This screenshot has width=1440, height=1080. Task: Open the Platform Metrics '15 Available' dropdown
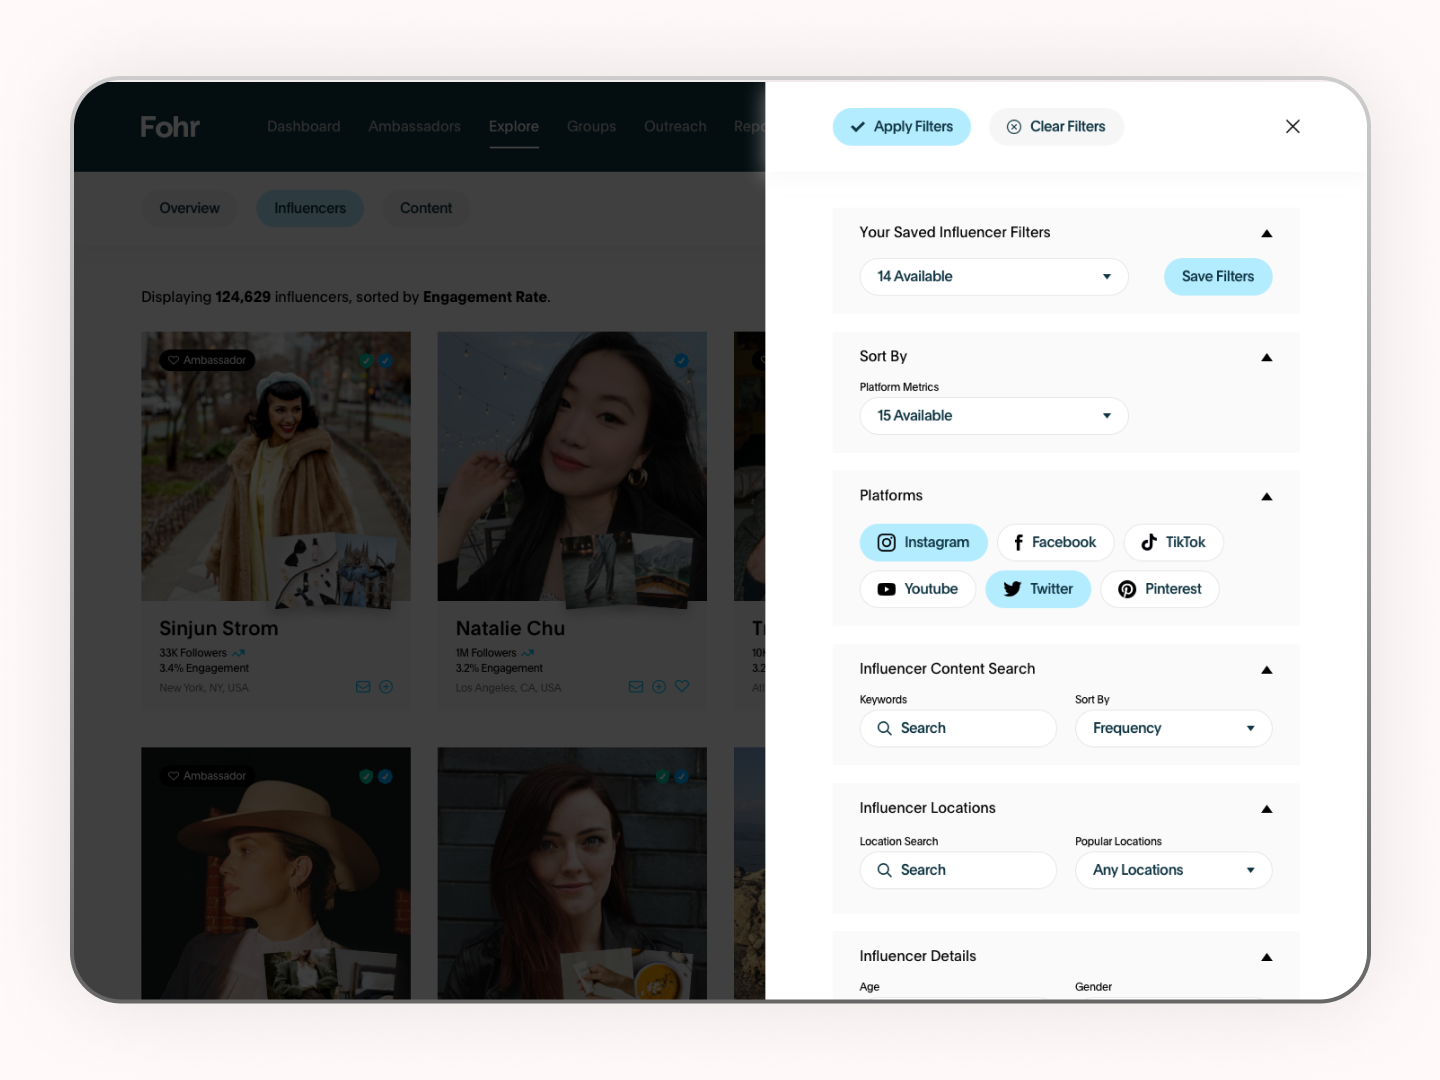click(994, 416)
